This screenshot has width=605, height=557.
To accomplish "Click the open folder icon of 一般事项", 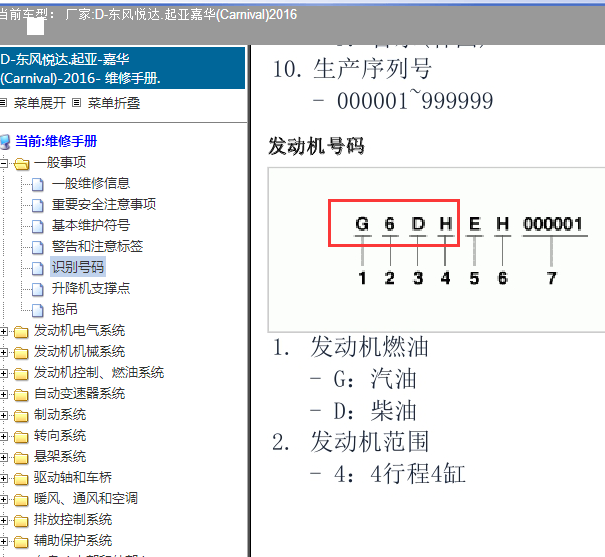I will (x=21, y=164).
